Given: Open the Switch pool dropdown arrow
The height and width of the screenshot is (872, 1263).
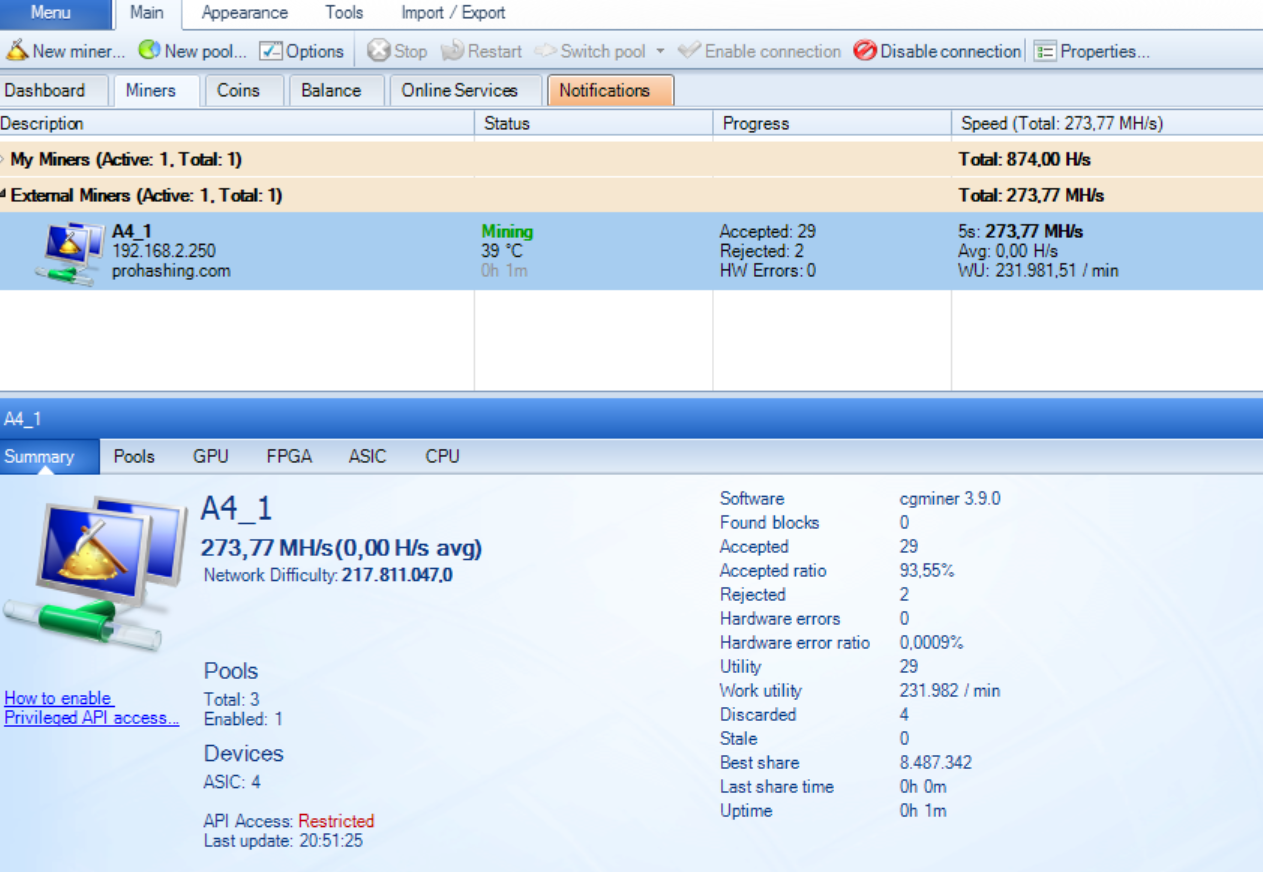Looking at the screenshot, I should coord(660,51).
